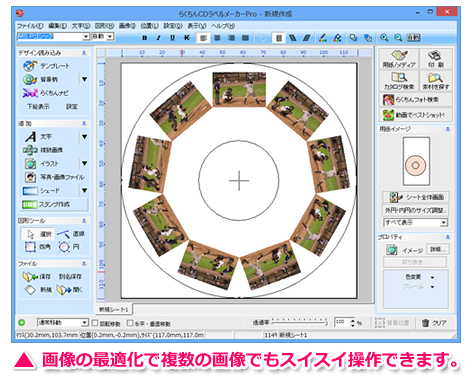Zoom out with magnifier minus icon

pos(398,38)
